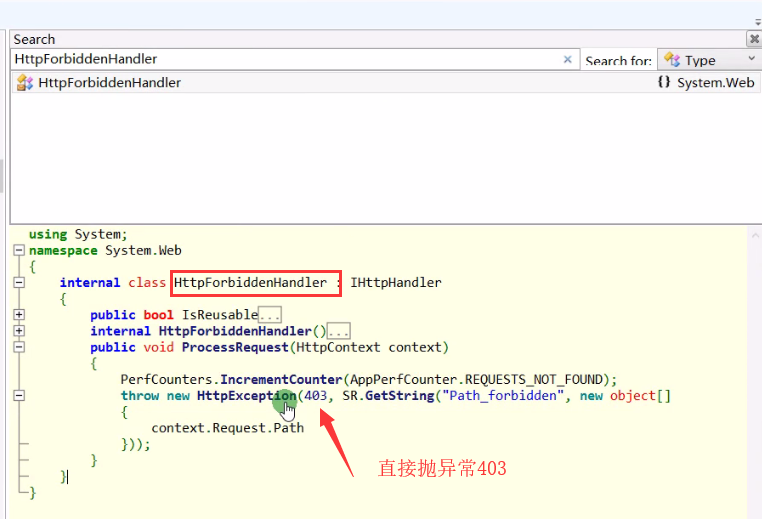
Task: Close the Search panel
Action: tap(754, 38)
